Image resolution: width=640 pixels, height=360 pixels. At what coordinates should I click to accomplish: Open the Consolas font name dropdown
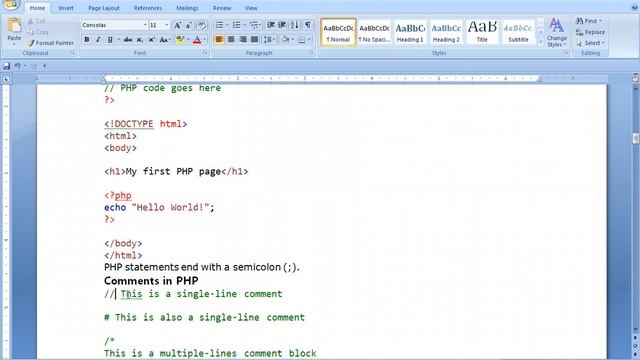pyautogui.click(x=145, y=25)
